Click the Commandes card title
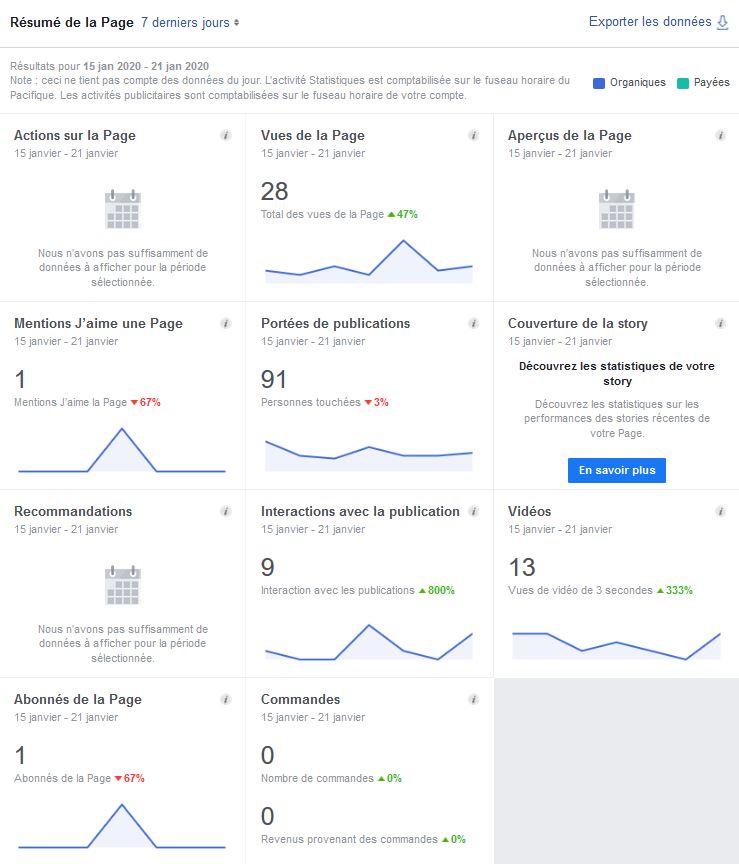This screenshot has width=739, height=864. point(300,699)
